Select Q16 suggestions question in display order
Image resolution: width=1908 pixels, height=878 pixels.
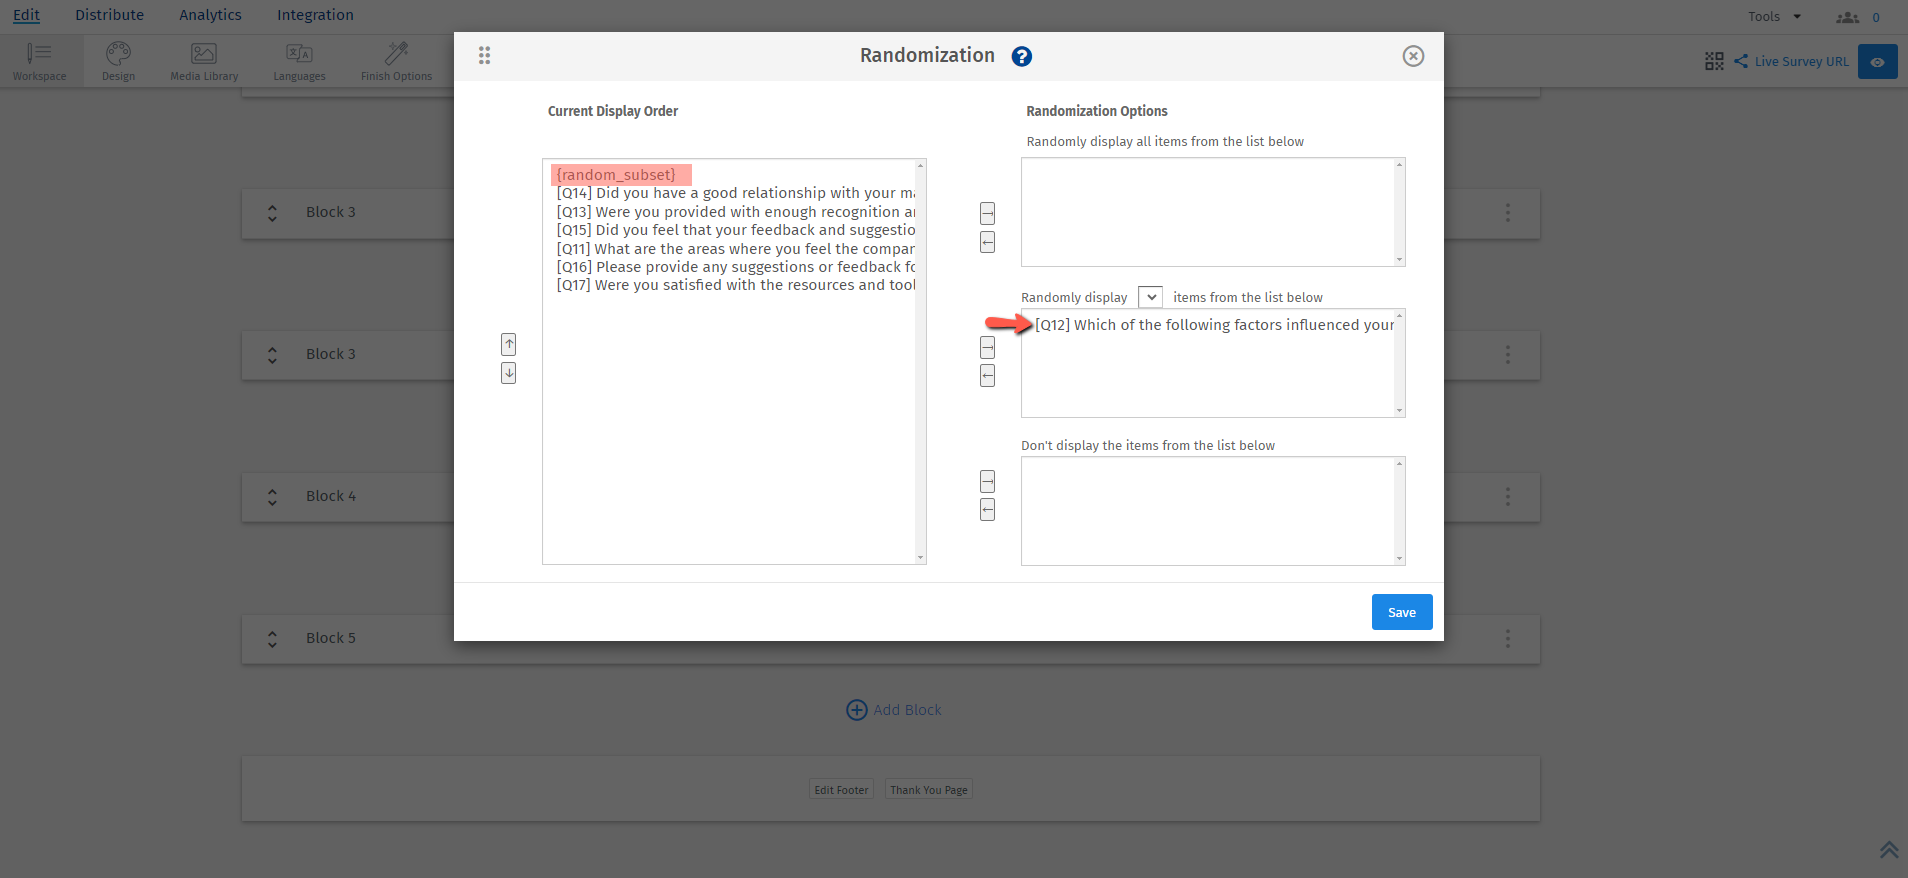tap(735, 267)
